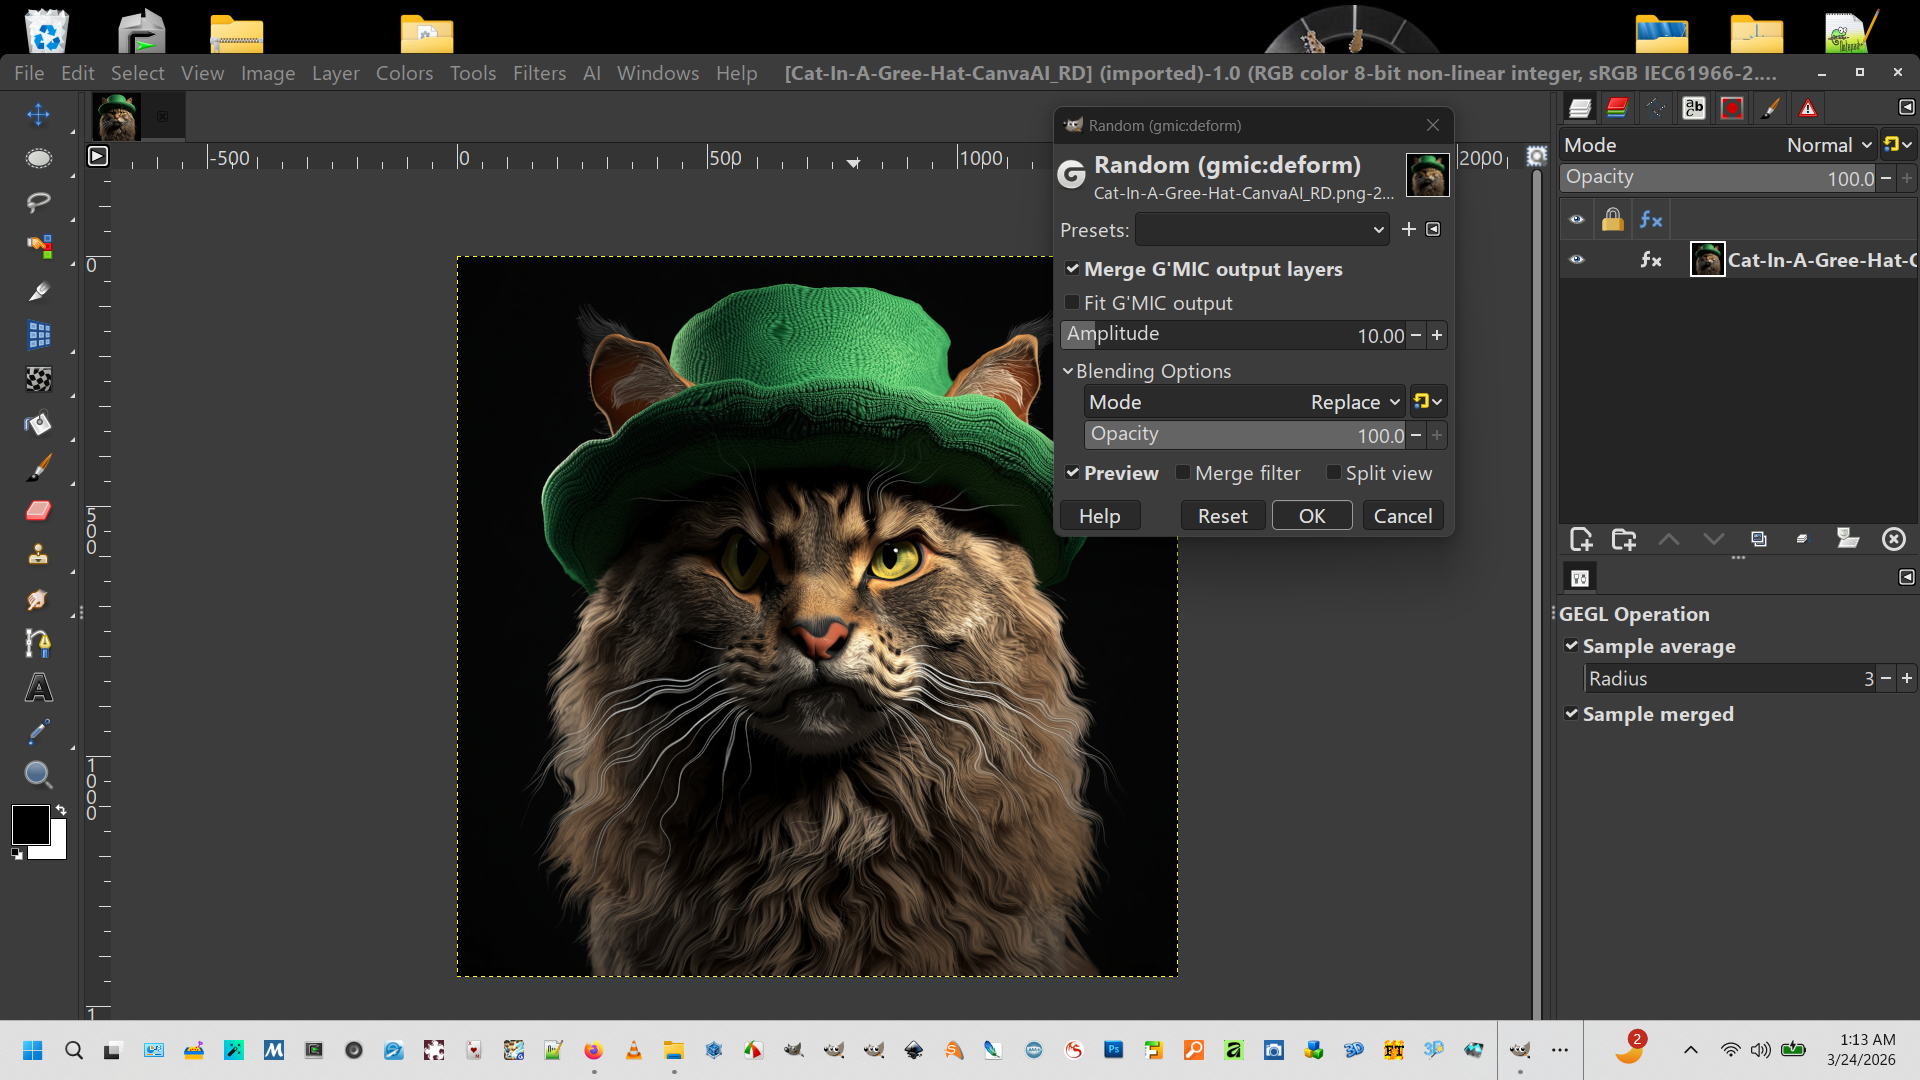Enable Fit G'MIC output checkbox
This screenshot has width=1920, height=1080.
pyautogui.click(x=1072, y=302)
